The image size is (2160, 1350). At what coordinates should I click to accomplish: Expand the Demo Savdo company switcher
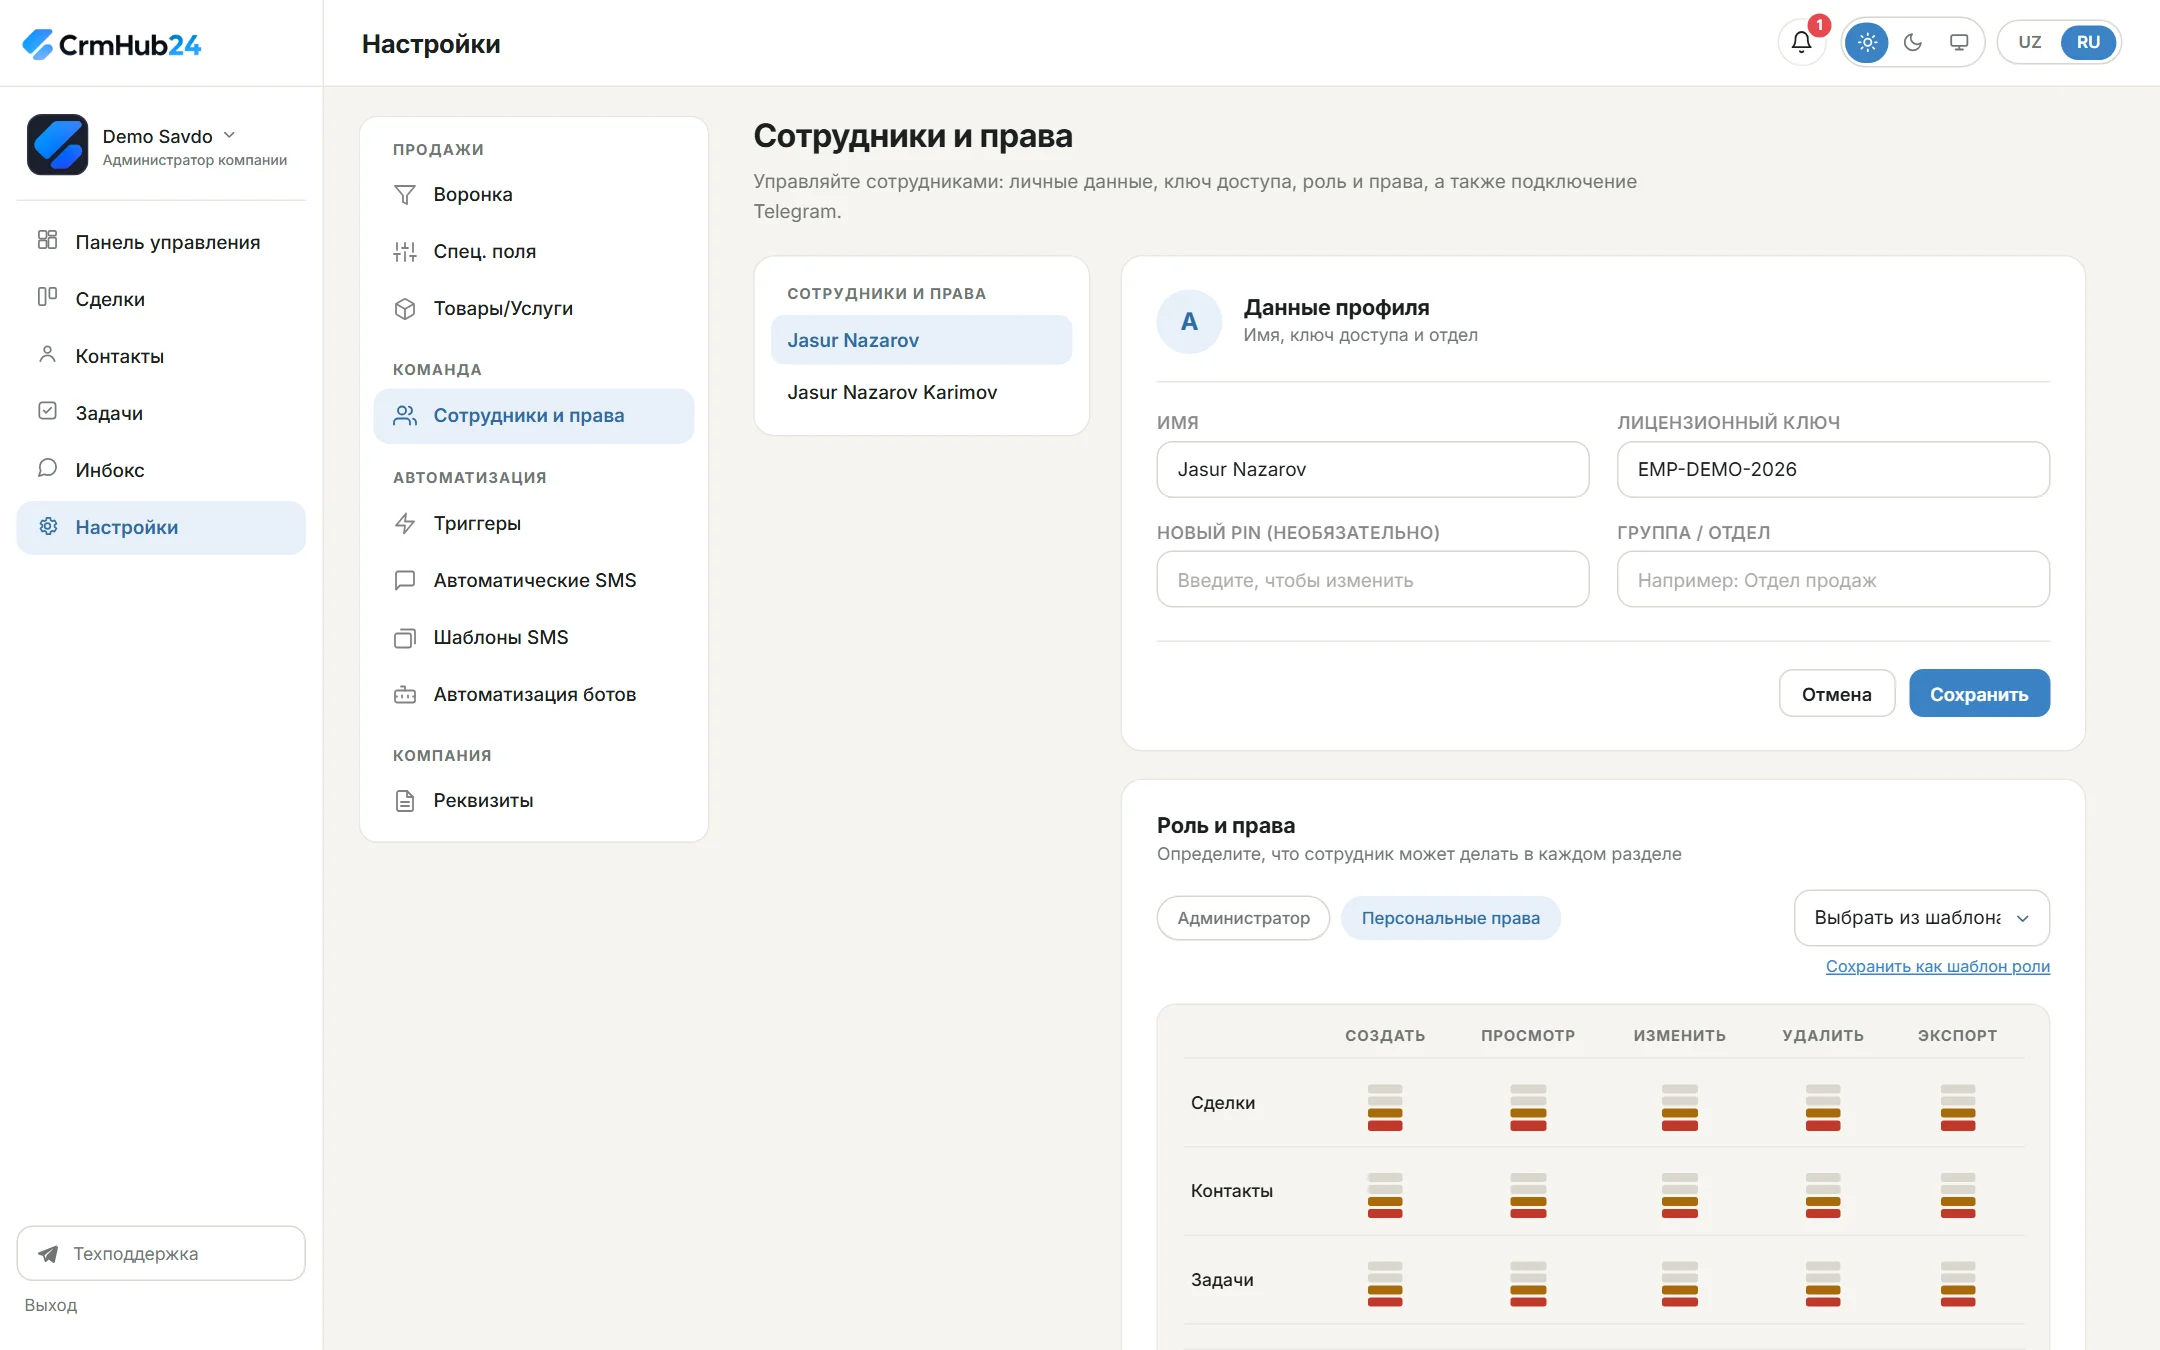point(161,145)
